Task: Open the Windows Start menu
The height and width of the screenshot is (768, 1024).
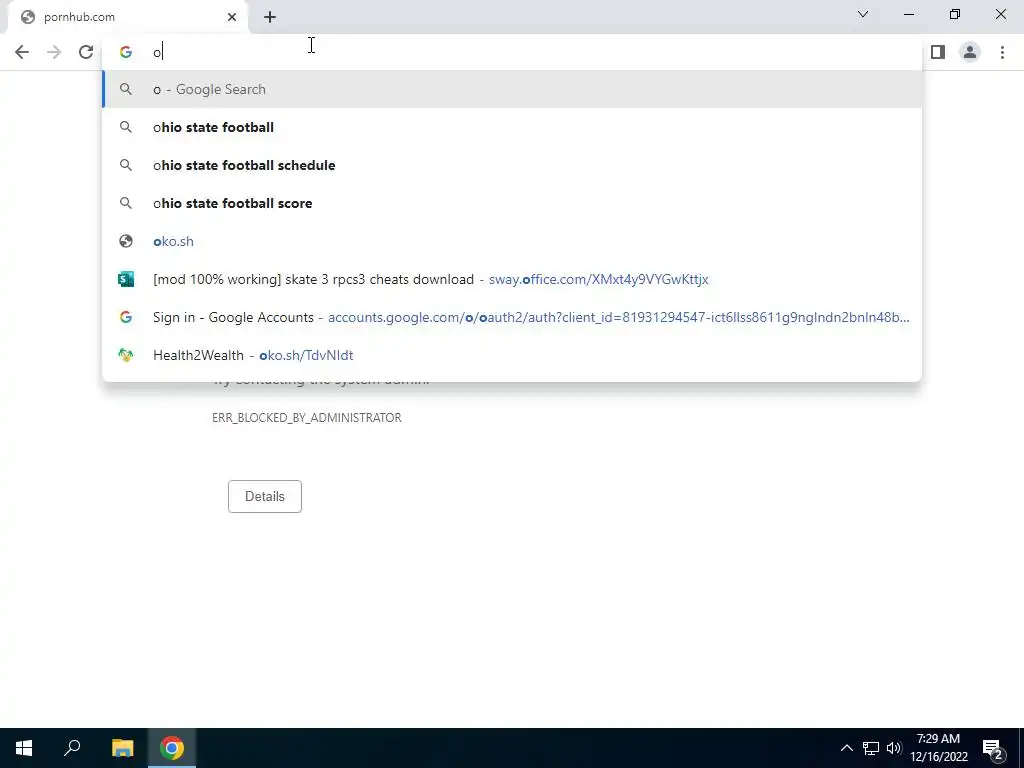Action: click(24, 748)
